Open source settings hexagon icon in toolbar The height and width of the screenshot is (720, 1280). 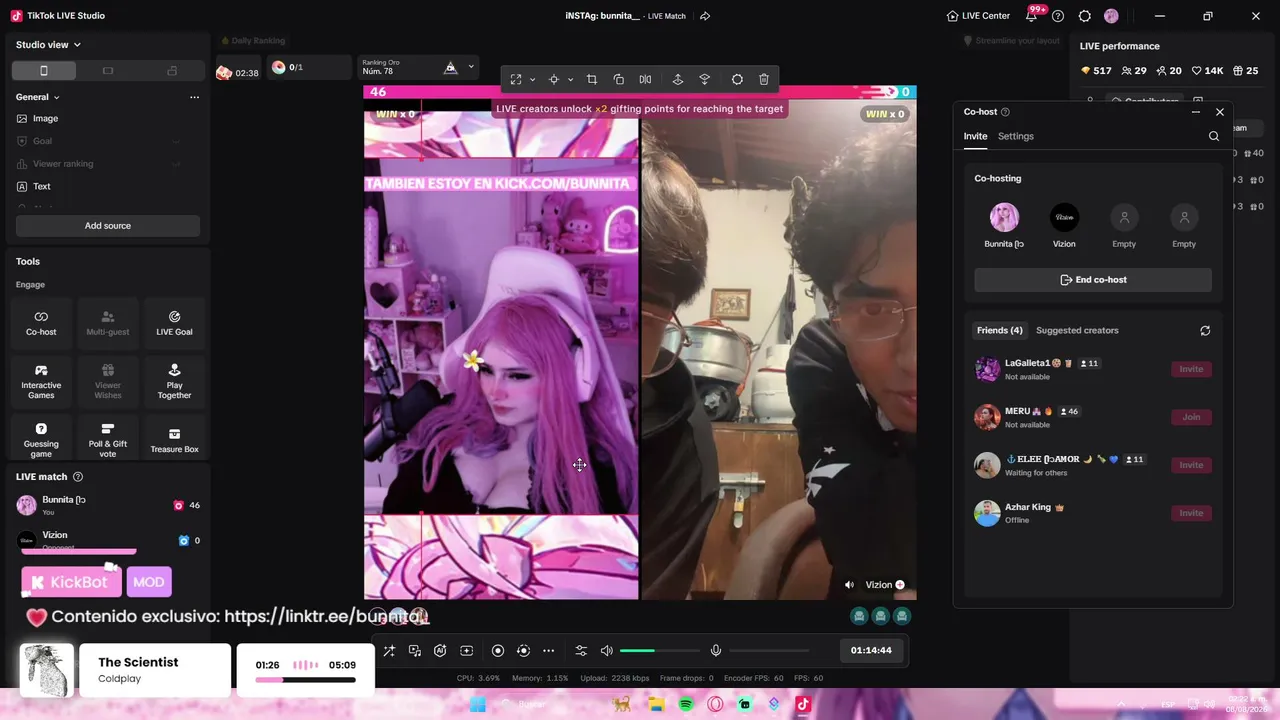click(x=737, y=79)
